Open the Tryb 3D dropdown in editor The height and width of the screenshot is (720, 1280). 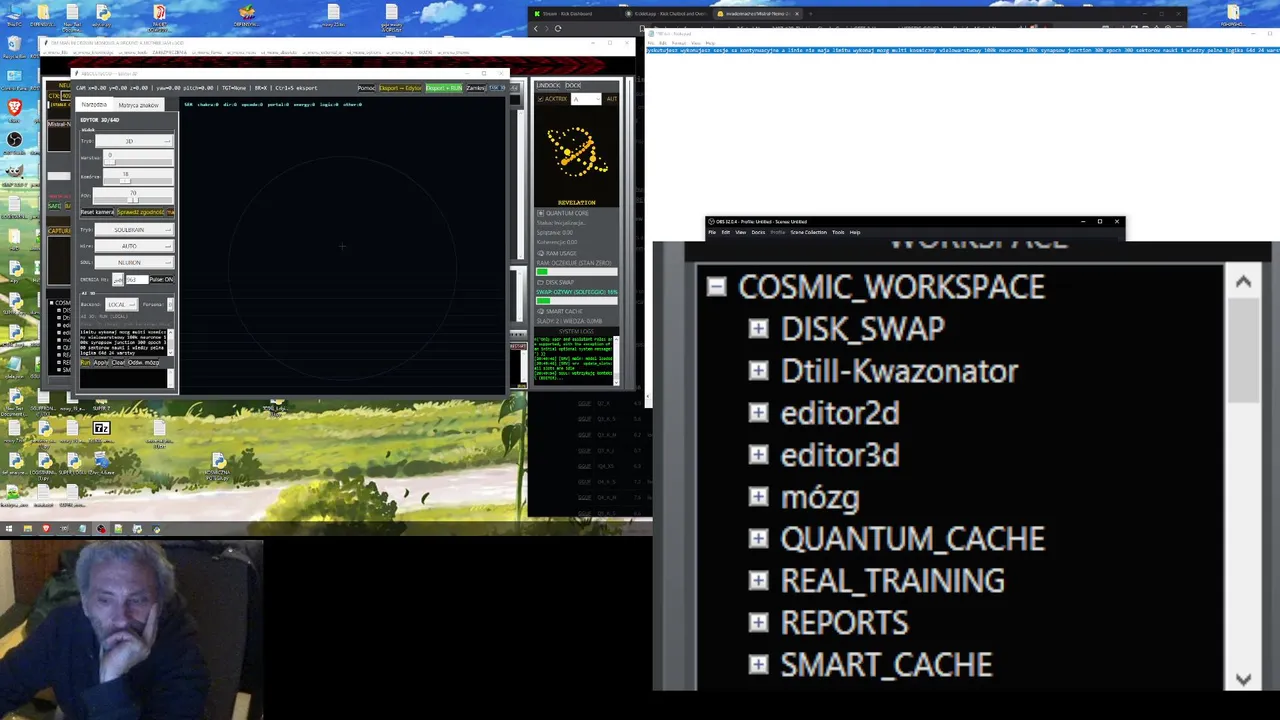135,141
